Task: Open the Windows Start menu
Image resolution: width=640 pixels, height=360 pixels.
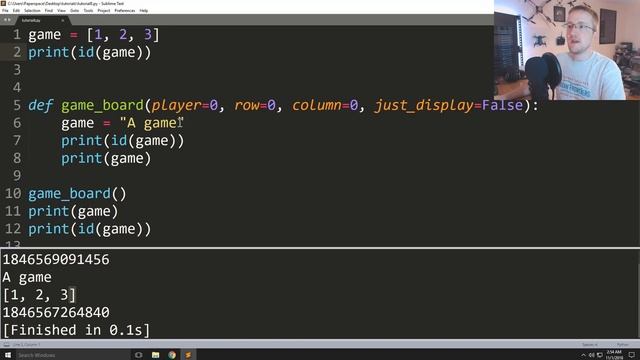Action: coord(7,355)
